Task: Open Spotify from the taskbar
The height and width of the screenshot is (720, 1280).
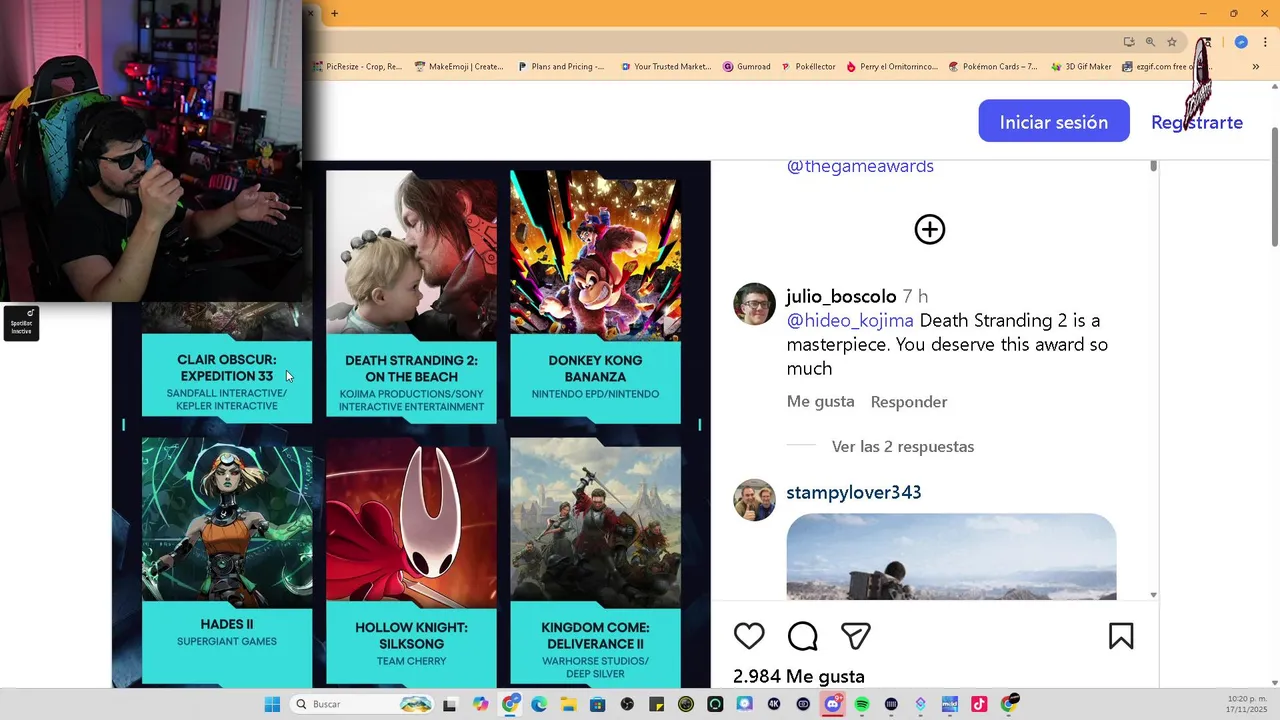Action: click(862, 704)
